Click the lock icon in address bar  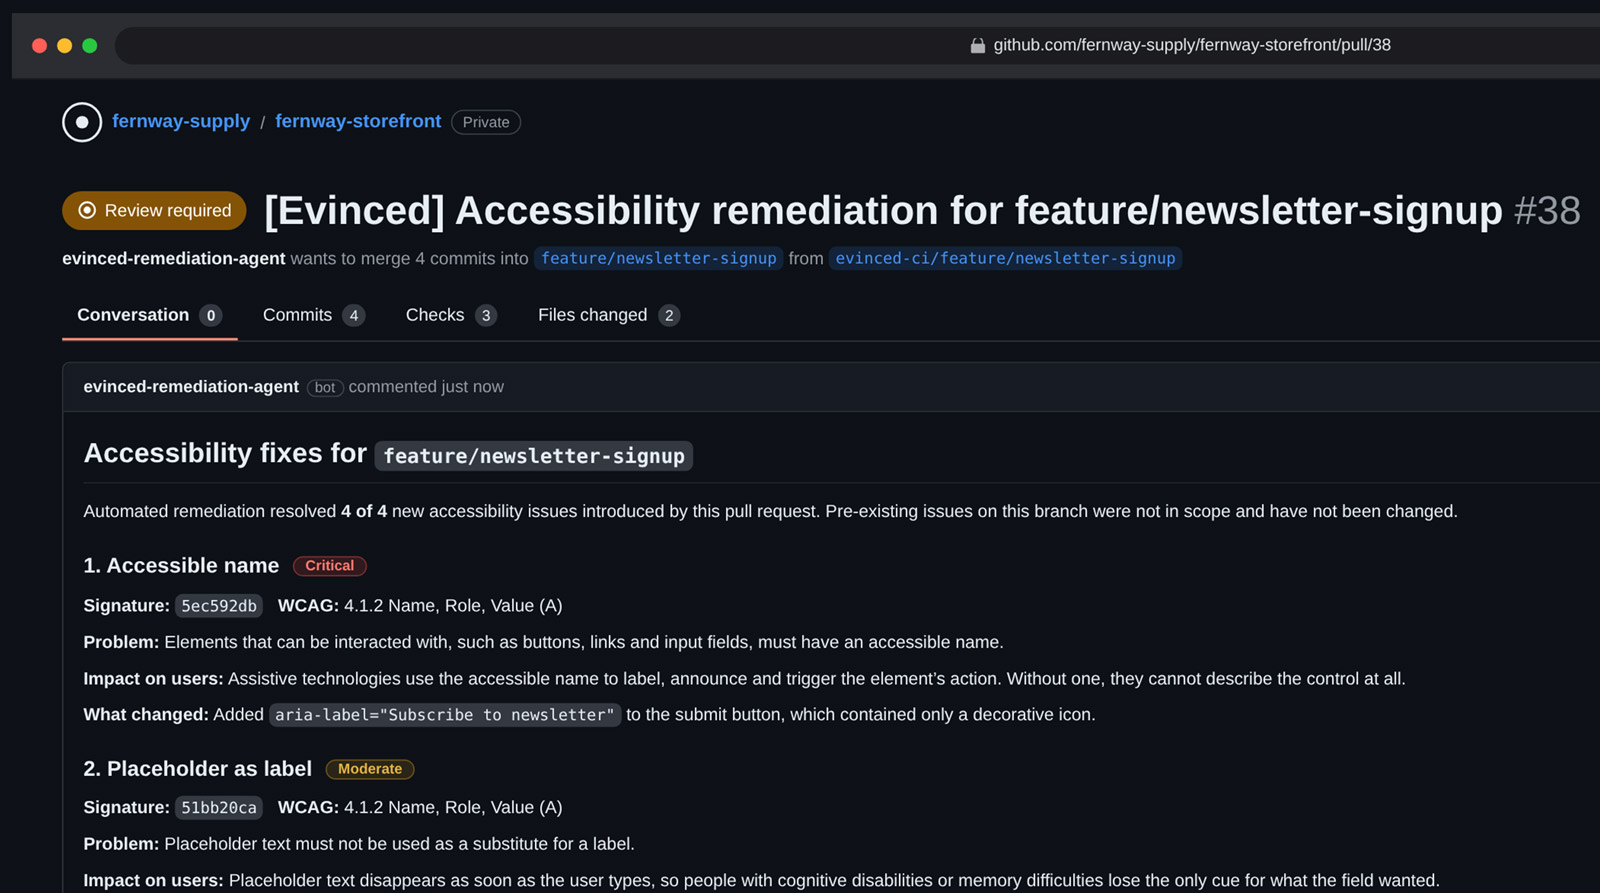click(x=977, y=45)
